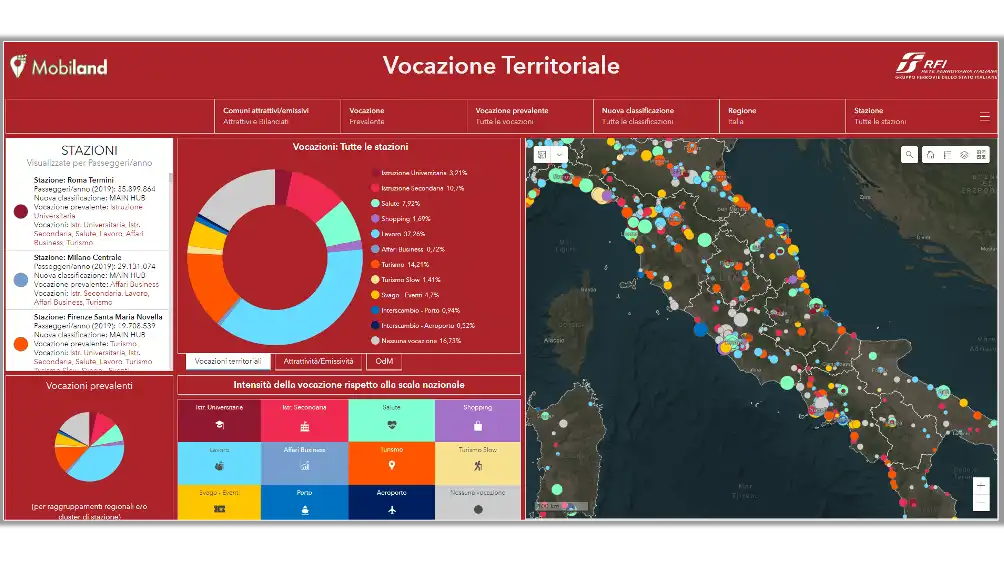Image resolution: width=1004 pixels, height=565 pixels.
Task: Click the map selection tool icon
Action: point(542,154)
